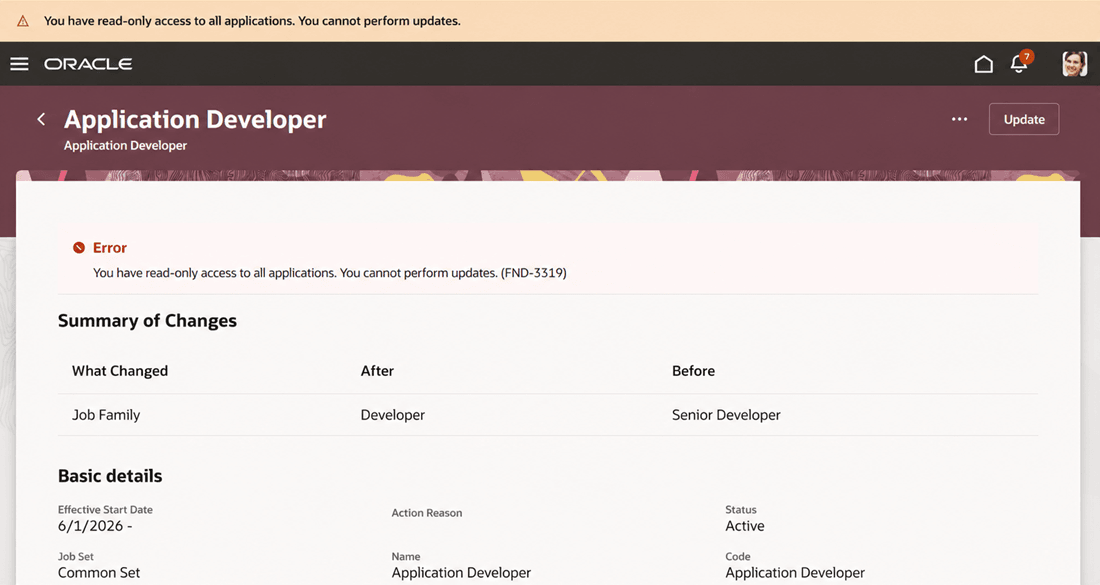Click the Oracle logo
Screen dimensions: 1100x585
coord(88,64)
